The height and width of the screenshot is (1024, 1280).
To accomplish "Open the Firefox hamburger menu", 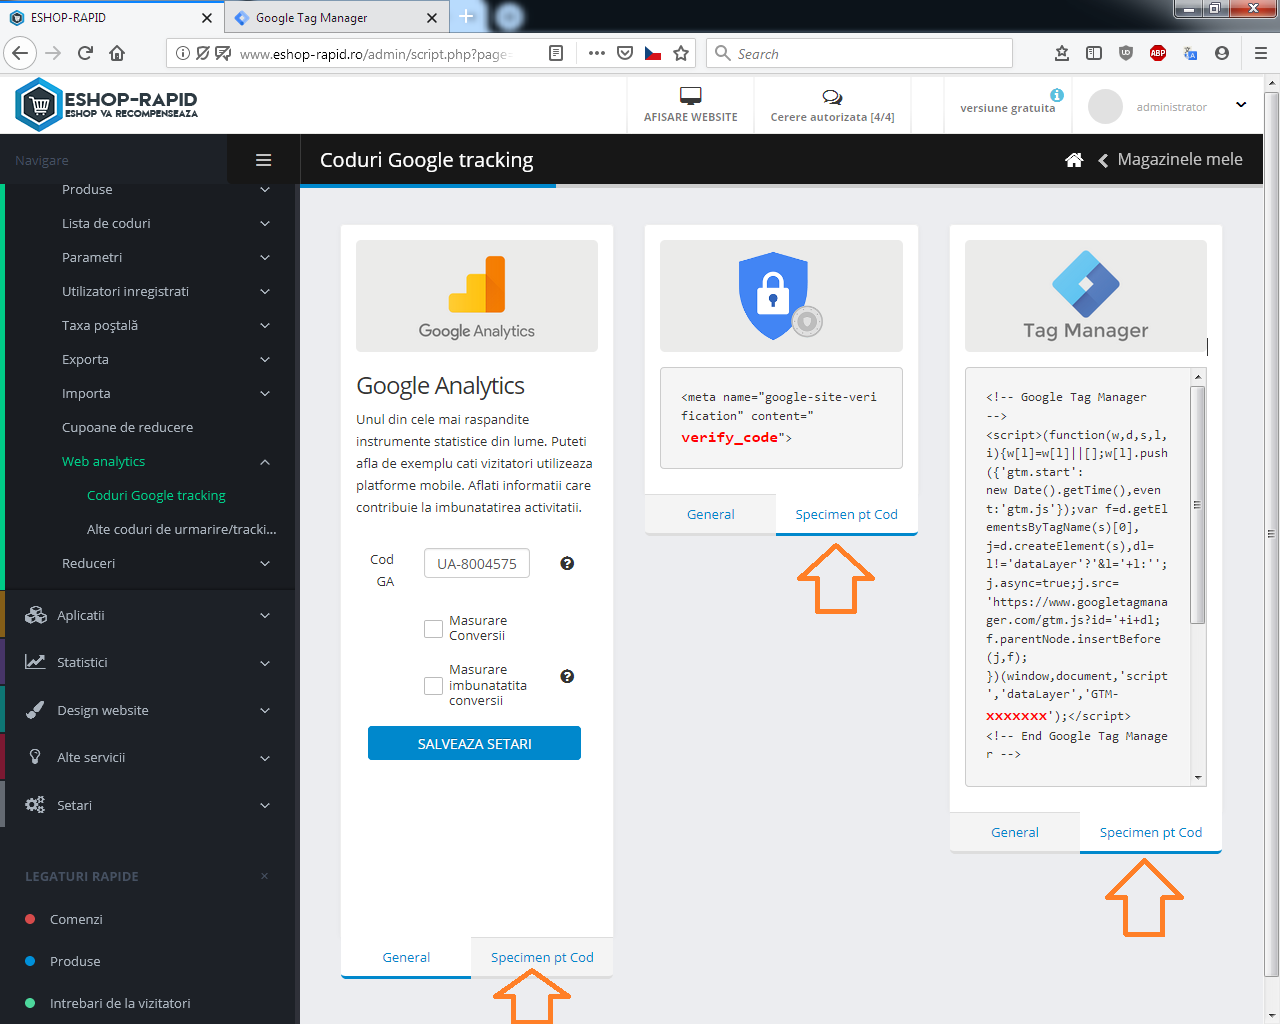I will tap(1260, 53).
